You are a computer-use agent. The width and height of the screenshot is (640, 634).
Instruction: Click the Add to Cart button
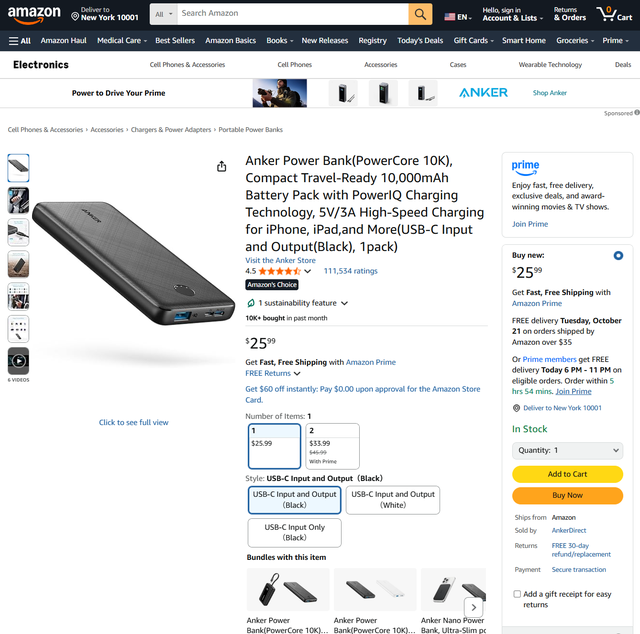tap(567, 474)
